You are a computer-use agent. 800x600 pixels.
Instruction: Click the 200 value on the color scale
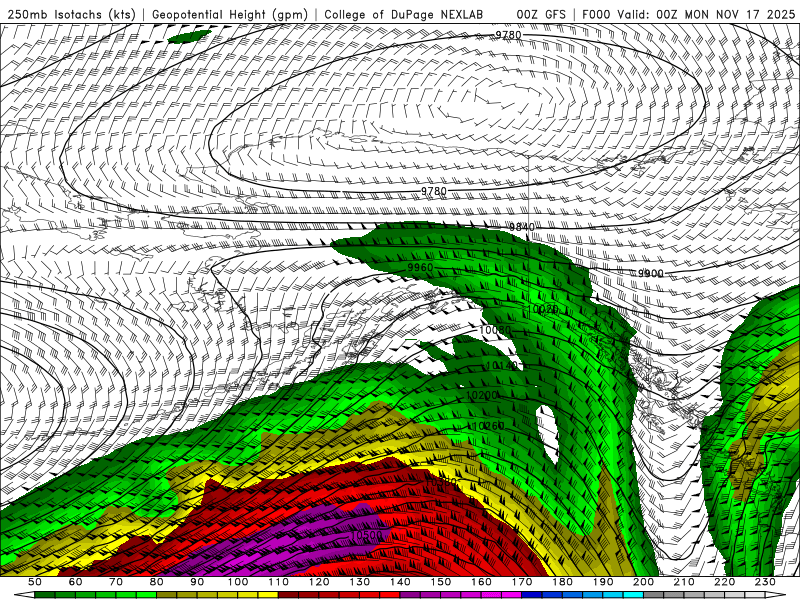(643, 582)
